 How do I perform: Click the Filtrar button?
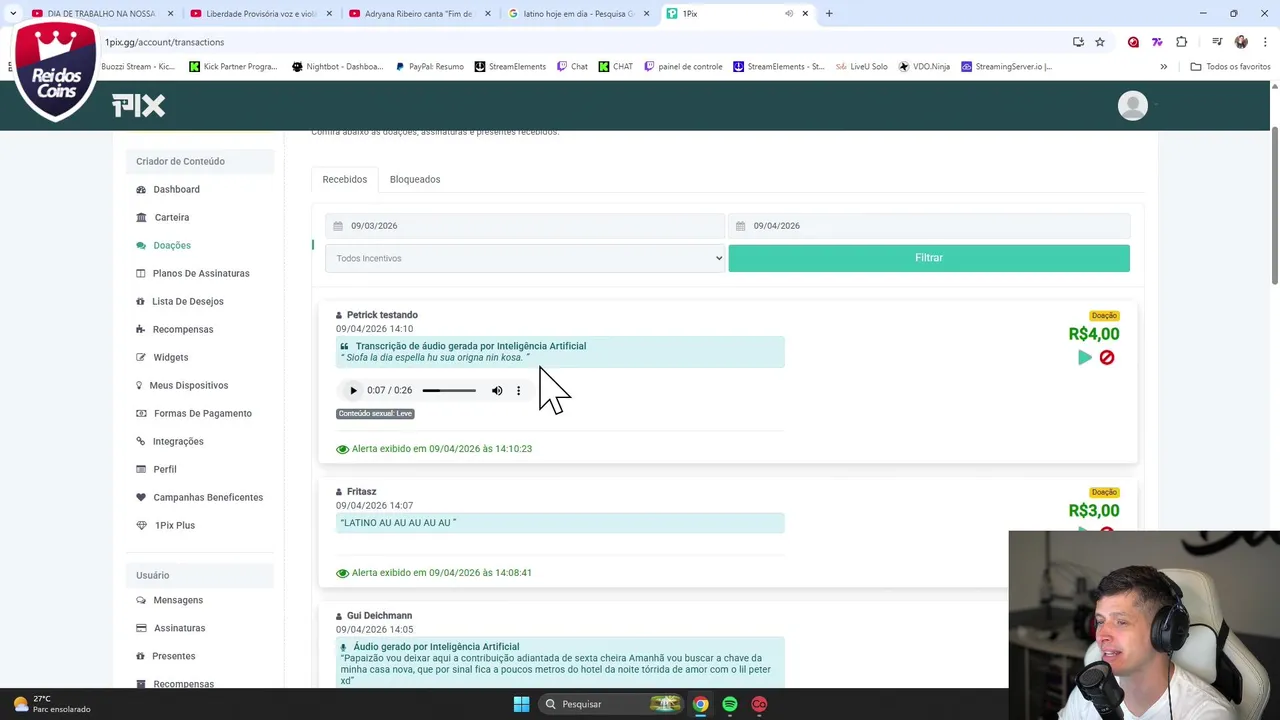(x=929, y=258)
